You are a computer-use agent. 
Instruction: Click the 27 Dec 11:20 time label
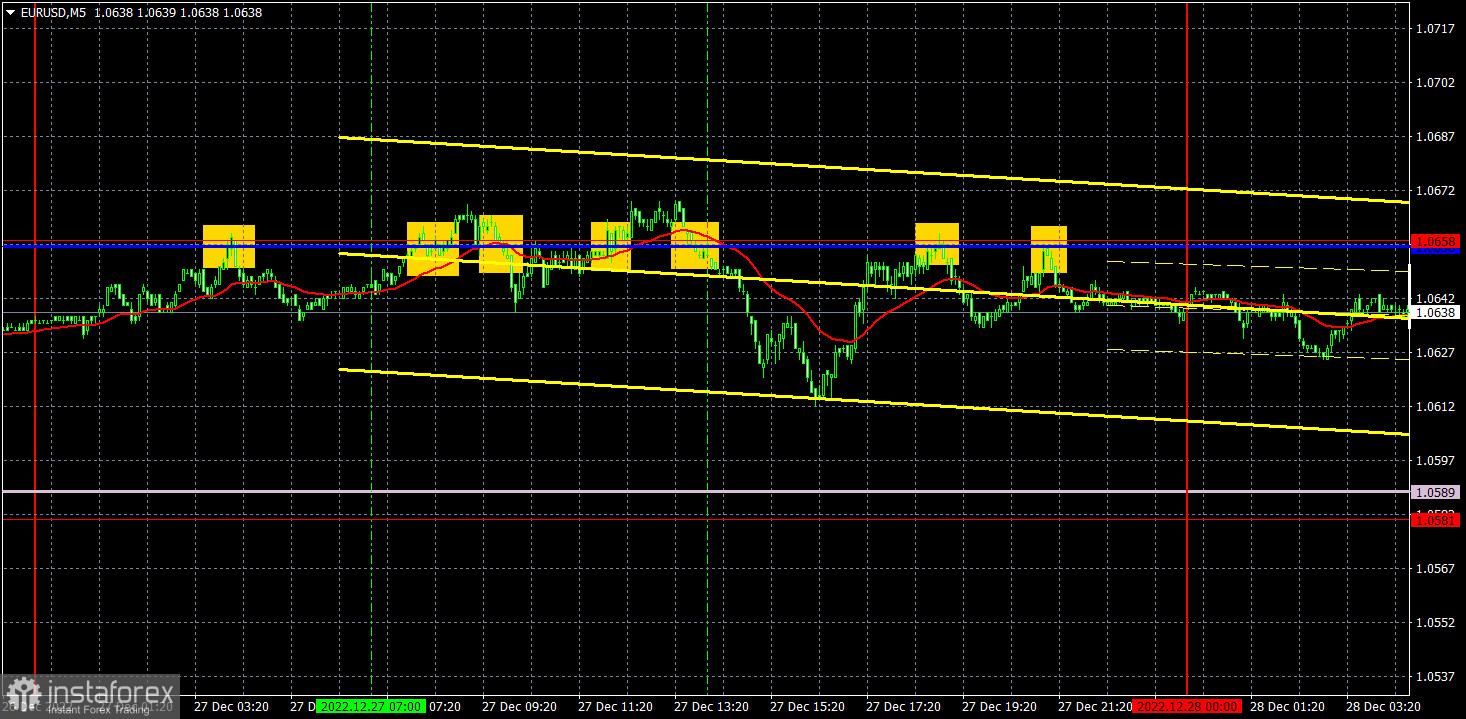tap(615, 706)
